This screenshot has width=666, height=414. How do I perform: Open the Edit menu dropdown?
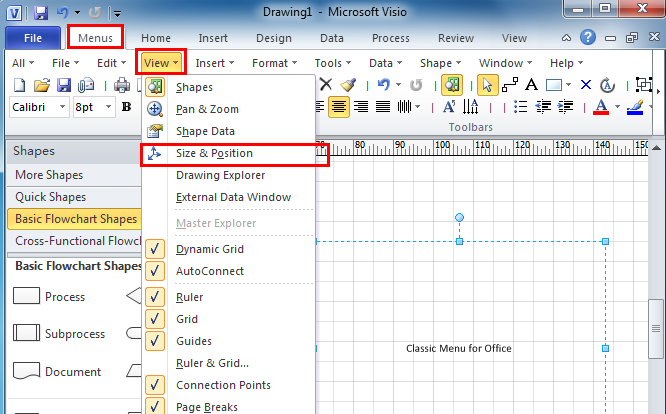(112, 63)
